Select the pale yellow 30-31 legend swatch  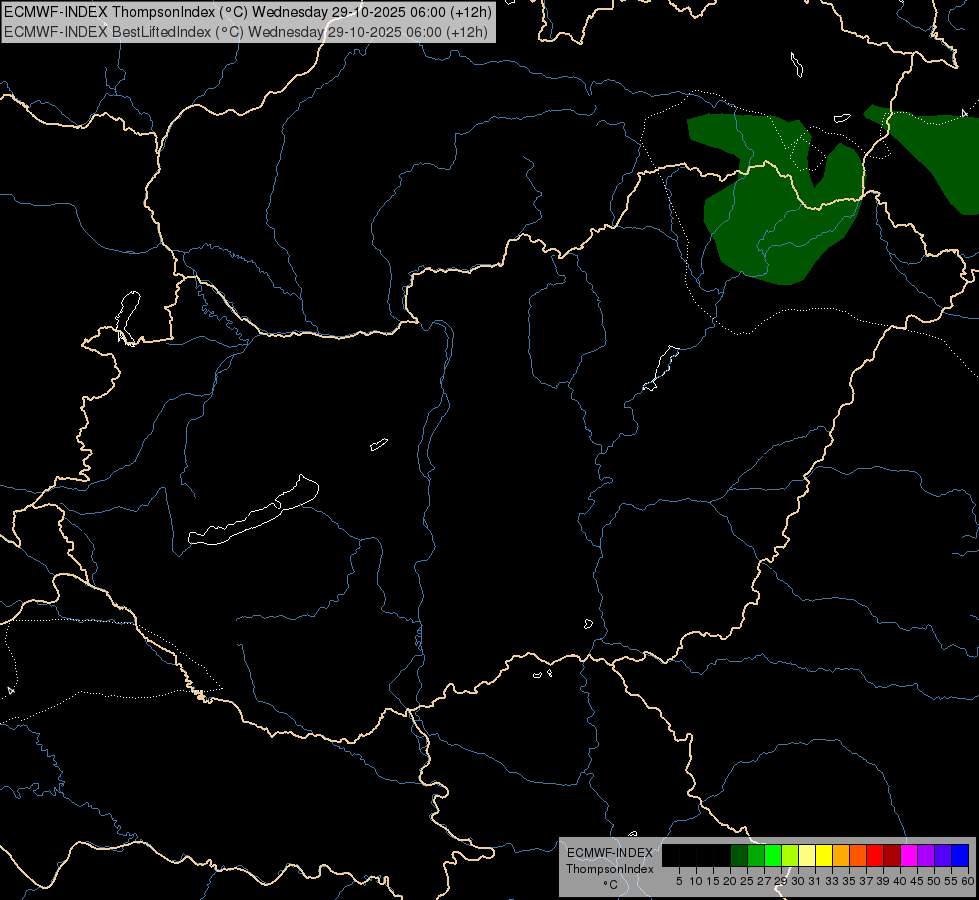point(807,856)
